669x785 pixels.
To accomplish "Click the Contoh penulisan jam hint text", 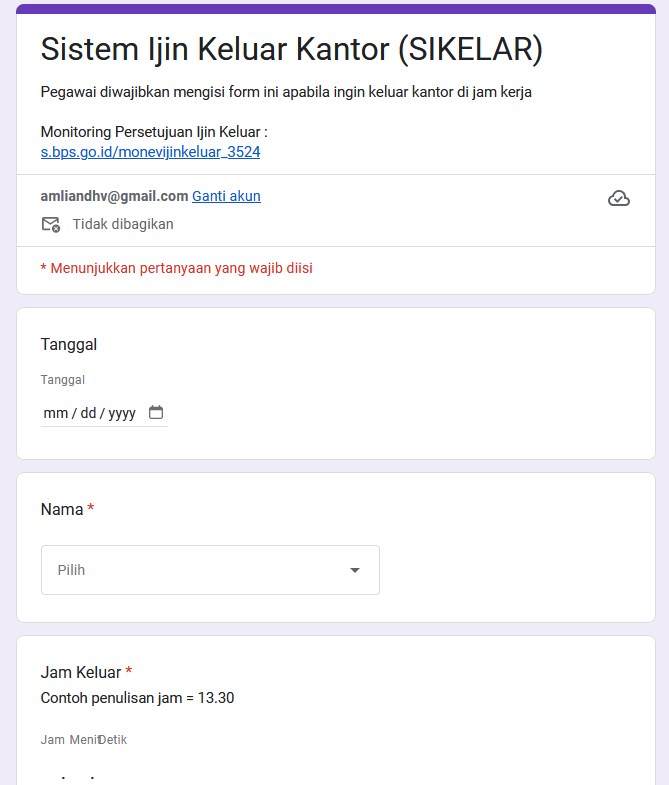I will point(137,698).
